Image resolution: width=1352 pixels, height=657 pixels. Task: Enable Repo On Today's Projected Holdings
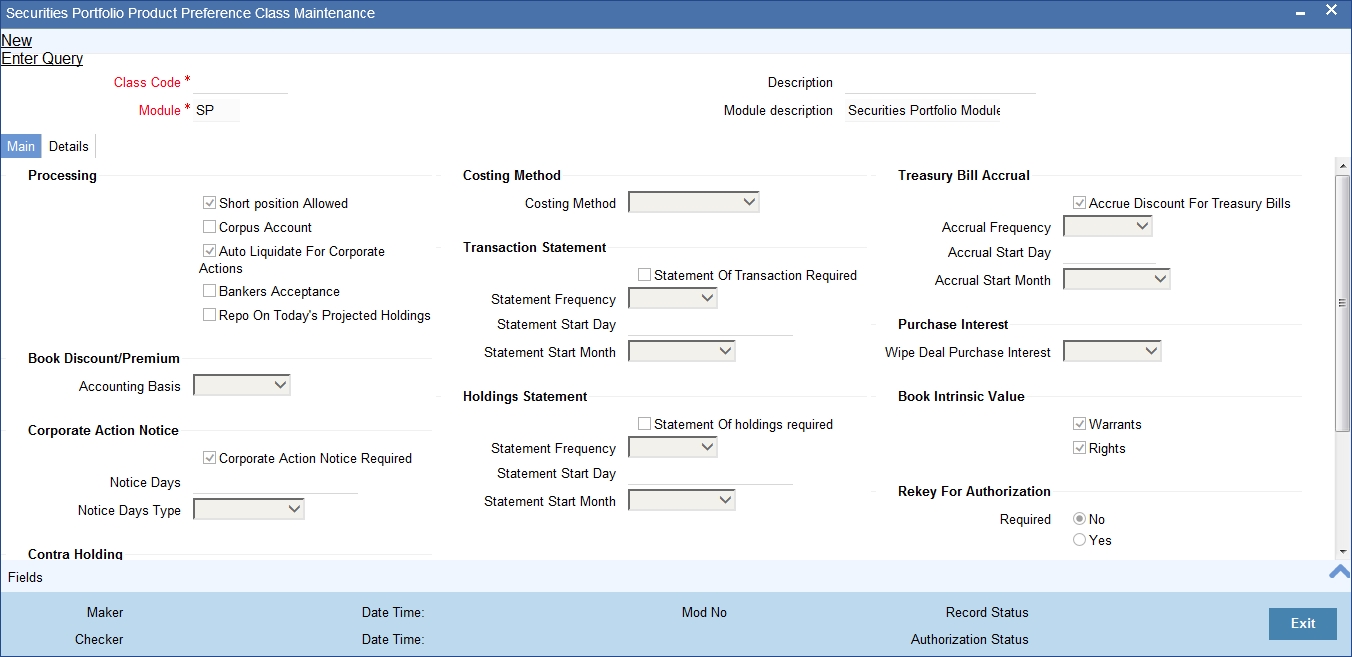(x=209, y=315)
